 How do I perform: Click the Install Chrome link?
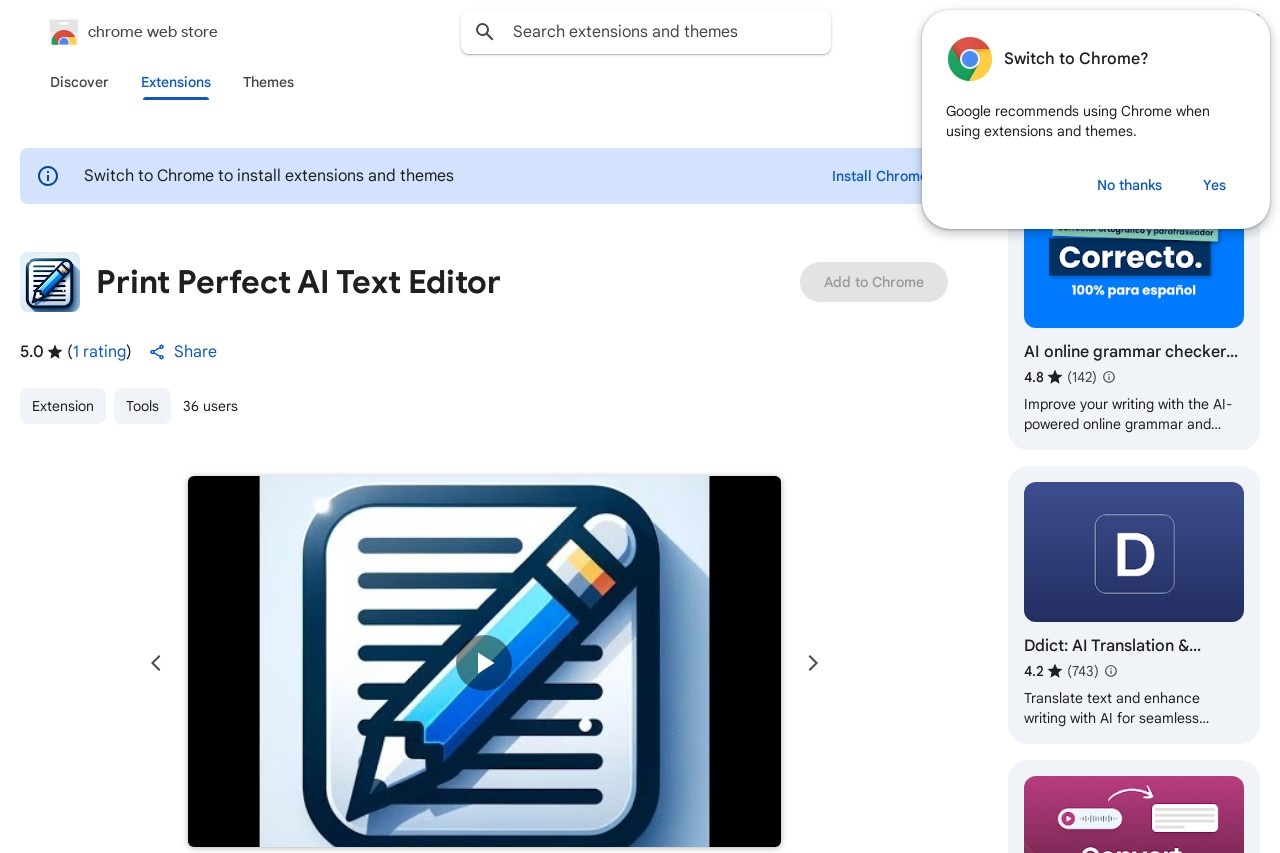[x=878, y=176]
